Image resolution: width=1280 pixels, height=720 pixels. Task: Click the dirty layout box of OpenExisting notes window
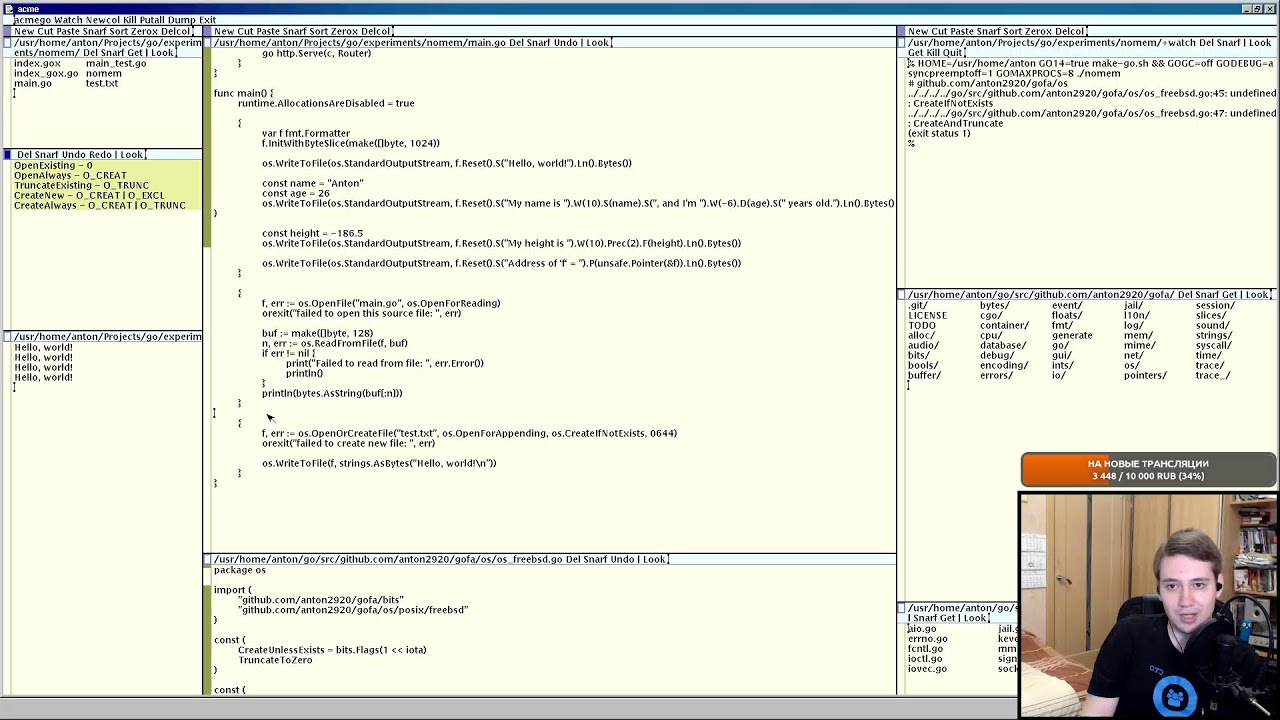7,154
